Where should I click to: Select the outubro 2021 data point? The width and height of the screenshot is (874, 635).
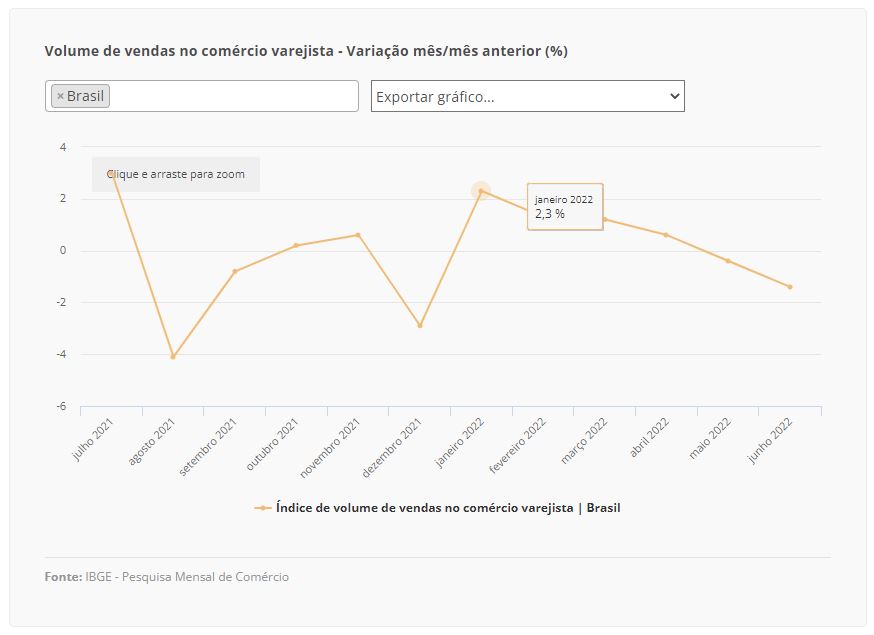(x=296, y=245)
